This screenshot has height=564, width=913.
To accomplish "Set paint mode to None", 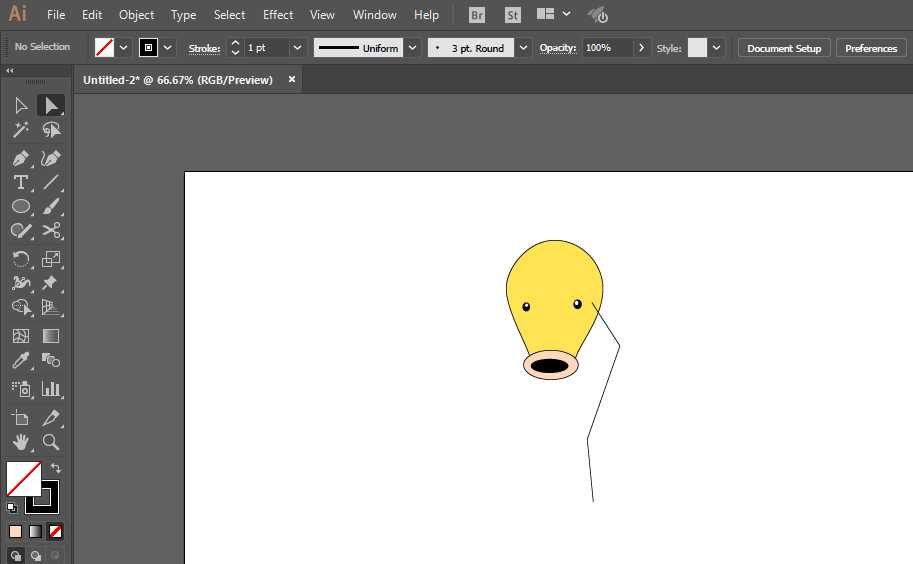I will (x=56, y=531).
